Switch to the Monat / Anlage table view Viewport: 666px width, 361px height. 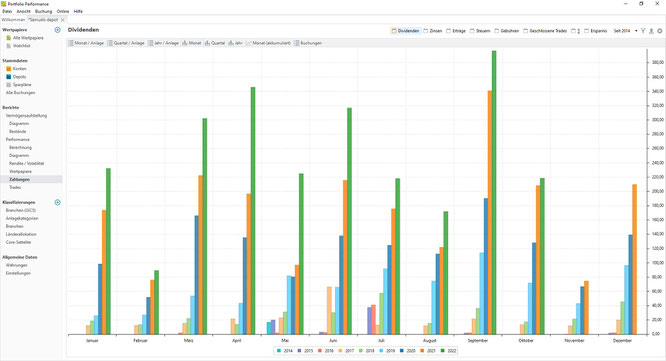tap(86, 43)
